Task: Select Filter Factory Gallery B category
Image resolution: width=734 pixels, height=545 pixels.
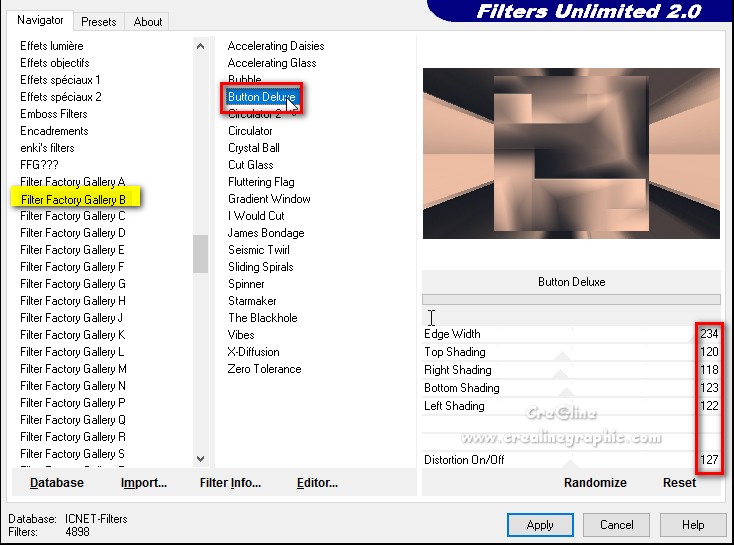Action: point(73,199)
